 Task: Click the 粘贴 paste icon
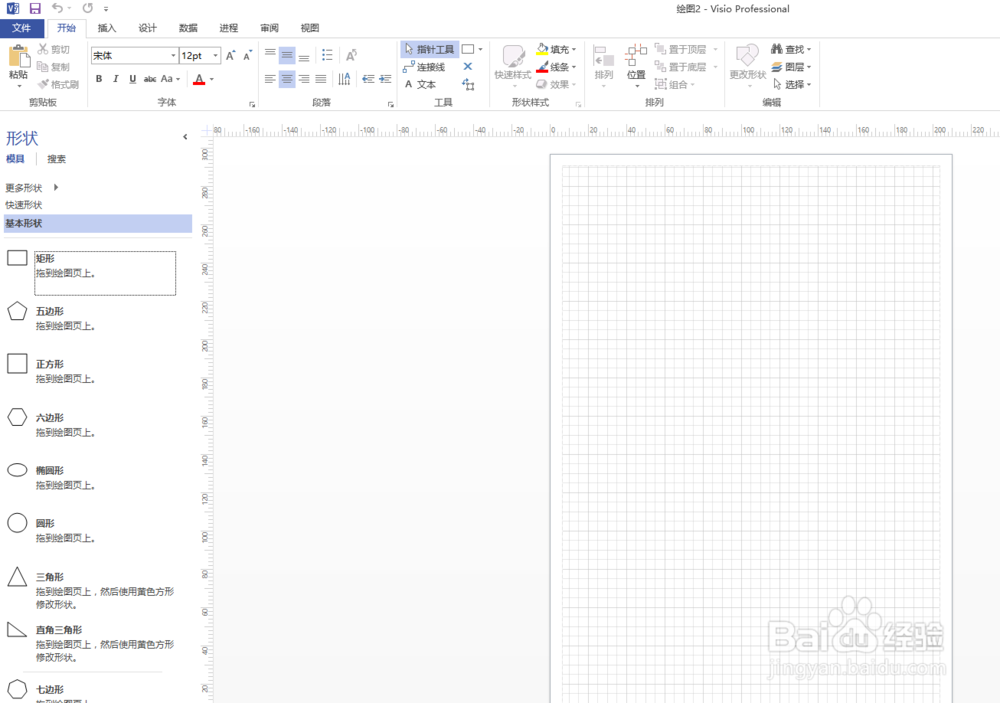pos(19,56)
